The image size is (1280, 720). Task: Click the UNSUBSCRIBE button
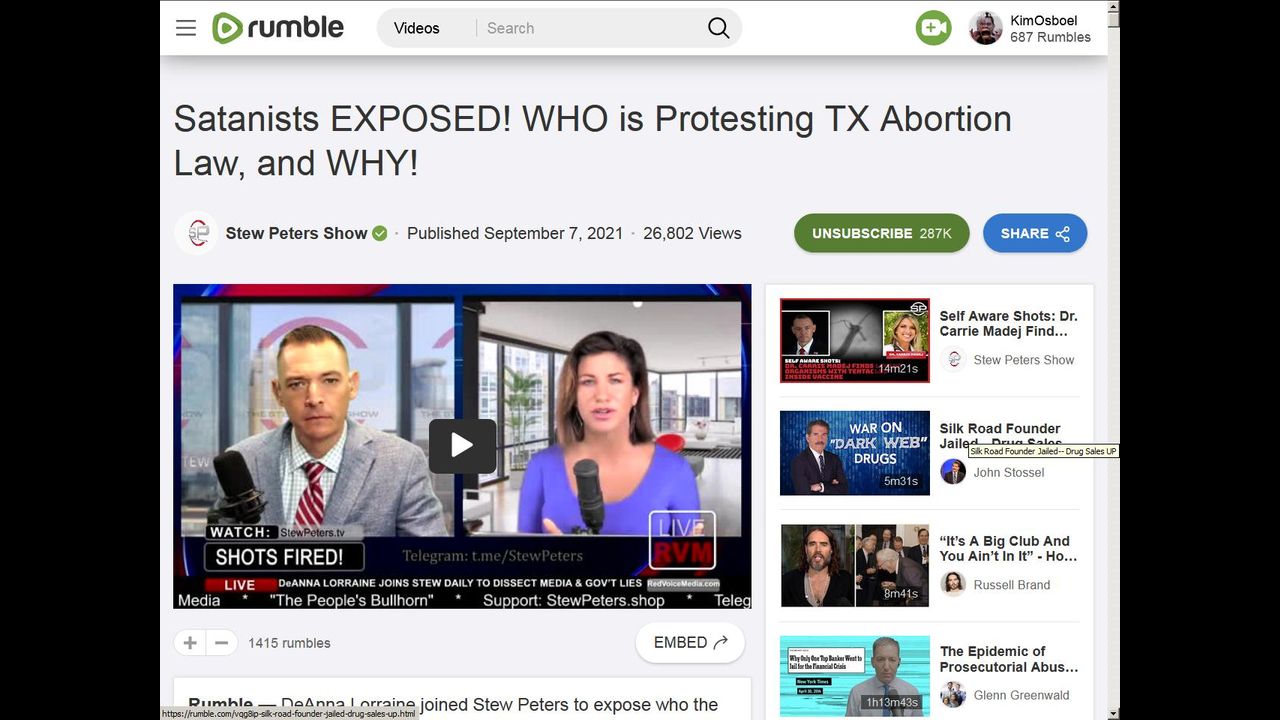(881, 233)
